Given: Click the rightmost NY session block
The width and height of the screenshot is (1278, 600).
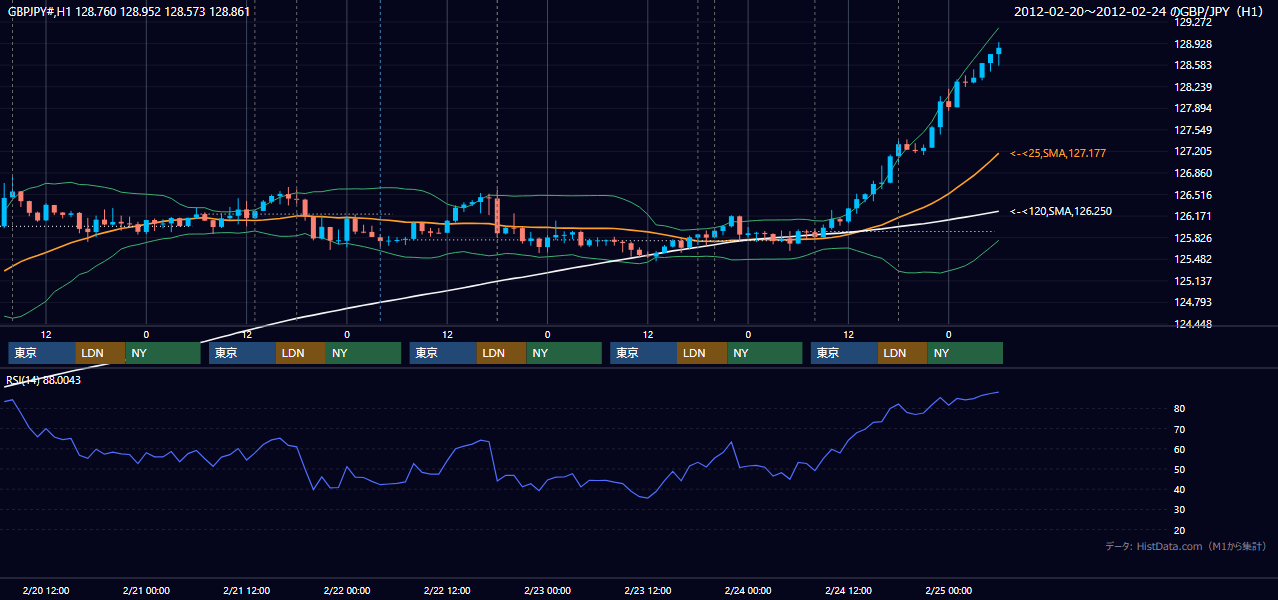Looking at the screenshot, I should [964, 353].
